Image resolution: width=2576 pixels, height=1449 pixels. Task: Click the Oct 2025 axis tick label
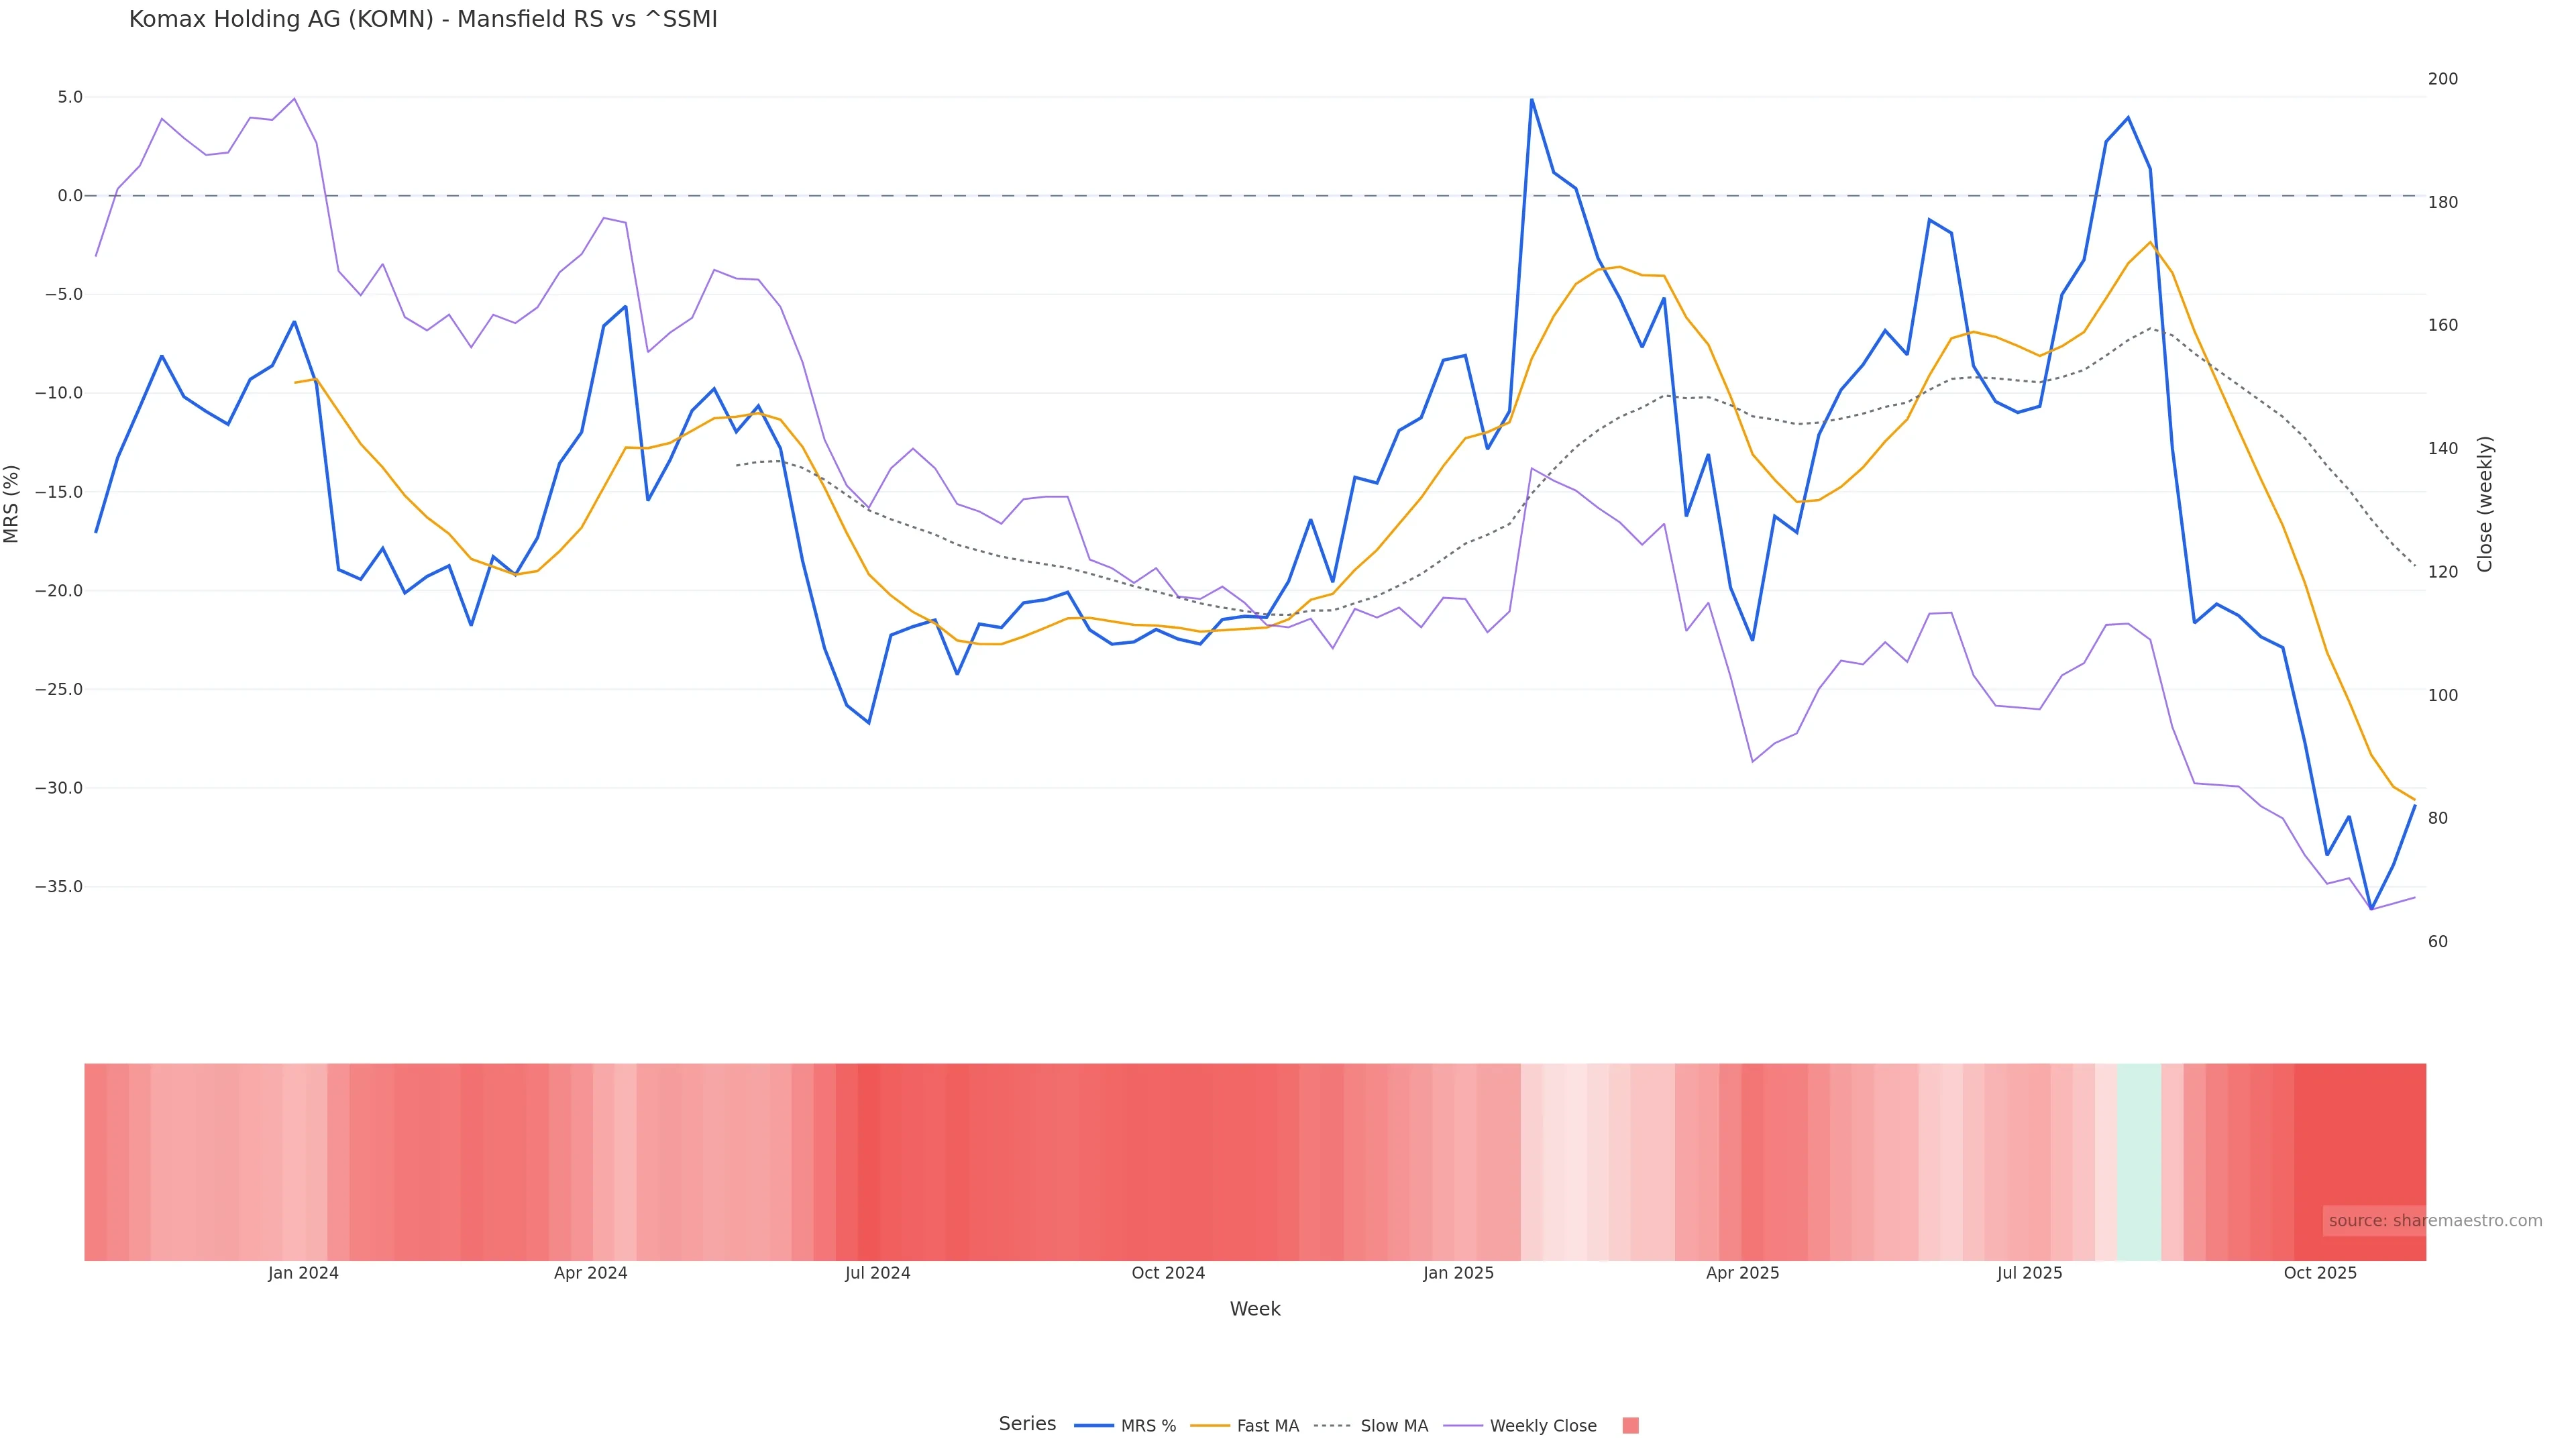point(2320,1273)
